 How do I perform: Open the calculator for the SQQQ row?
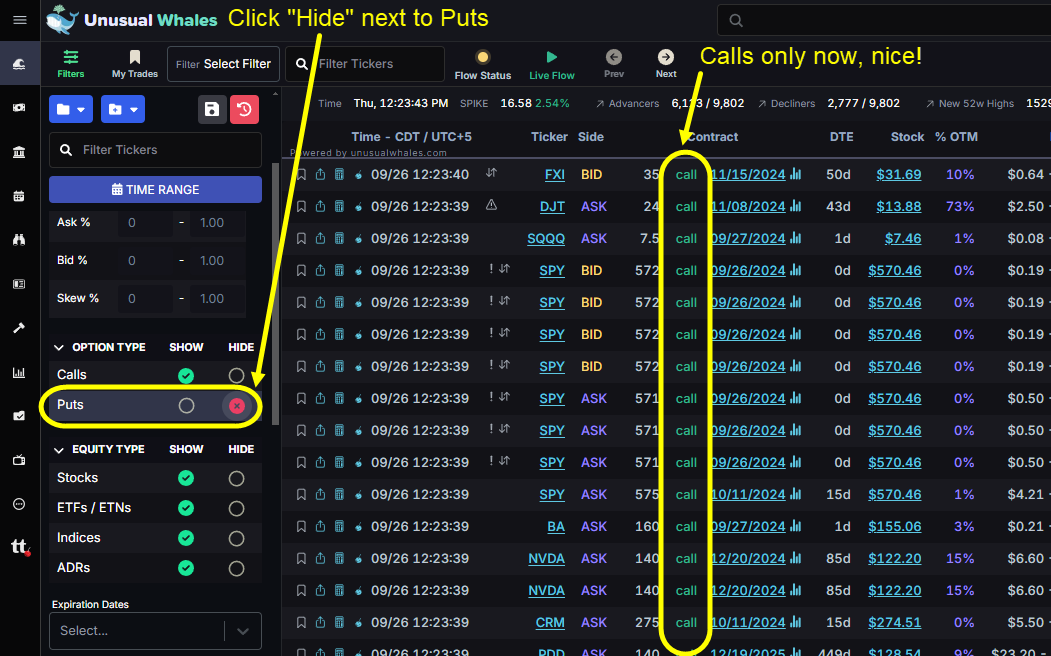[x=339, y=239]
